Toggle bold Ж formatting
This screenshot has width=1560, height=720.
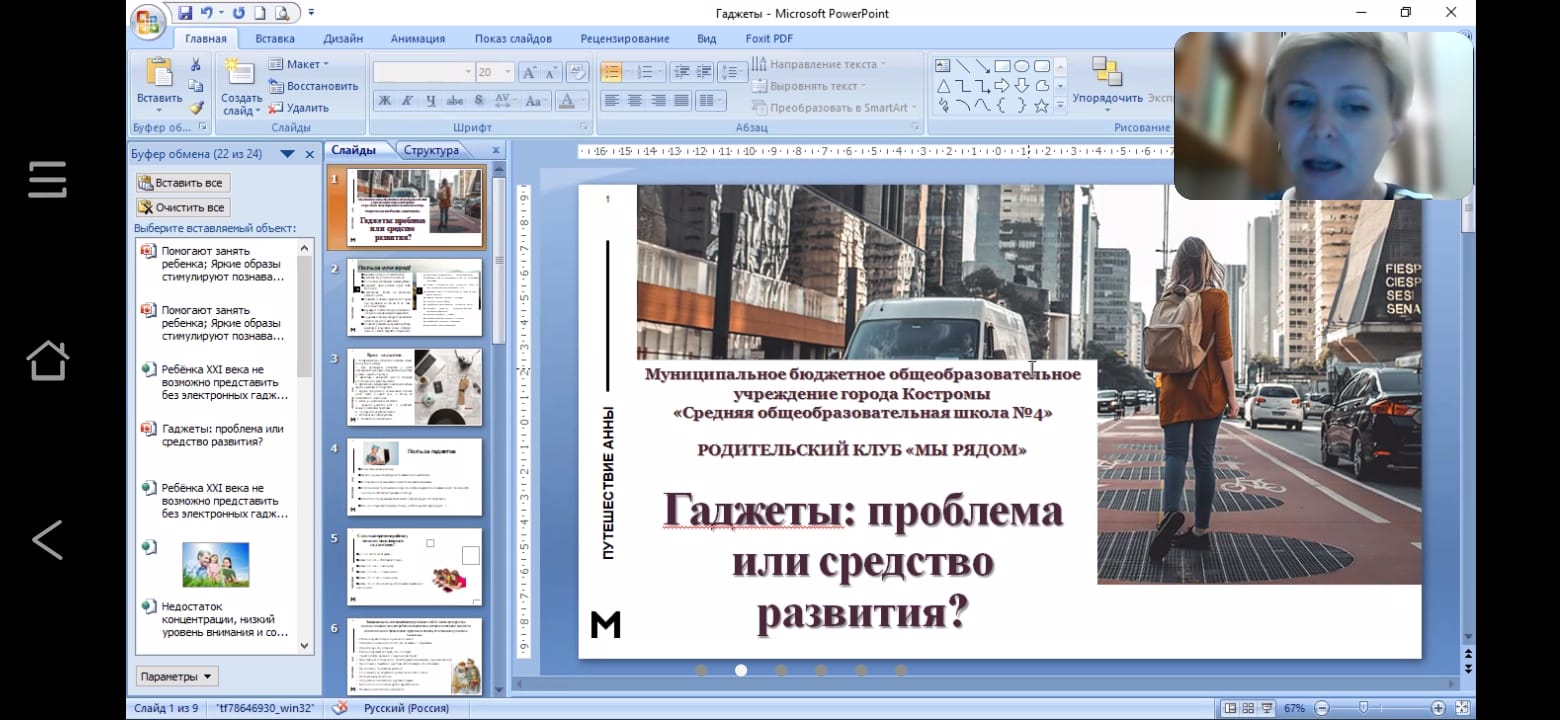tap(384, 100)
